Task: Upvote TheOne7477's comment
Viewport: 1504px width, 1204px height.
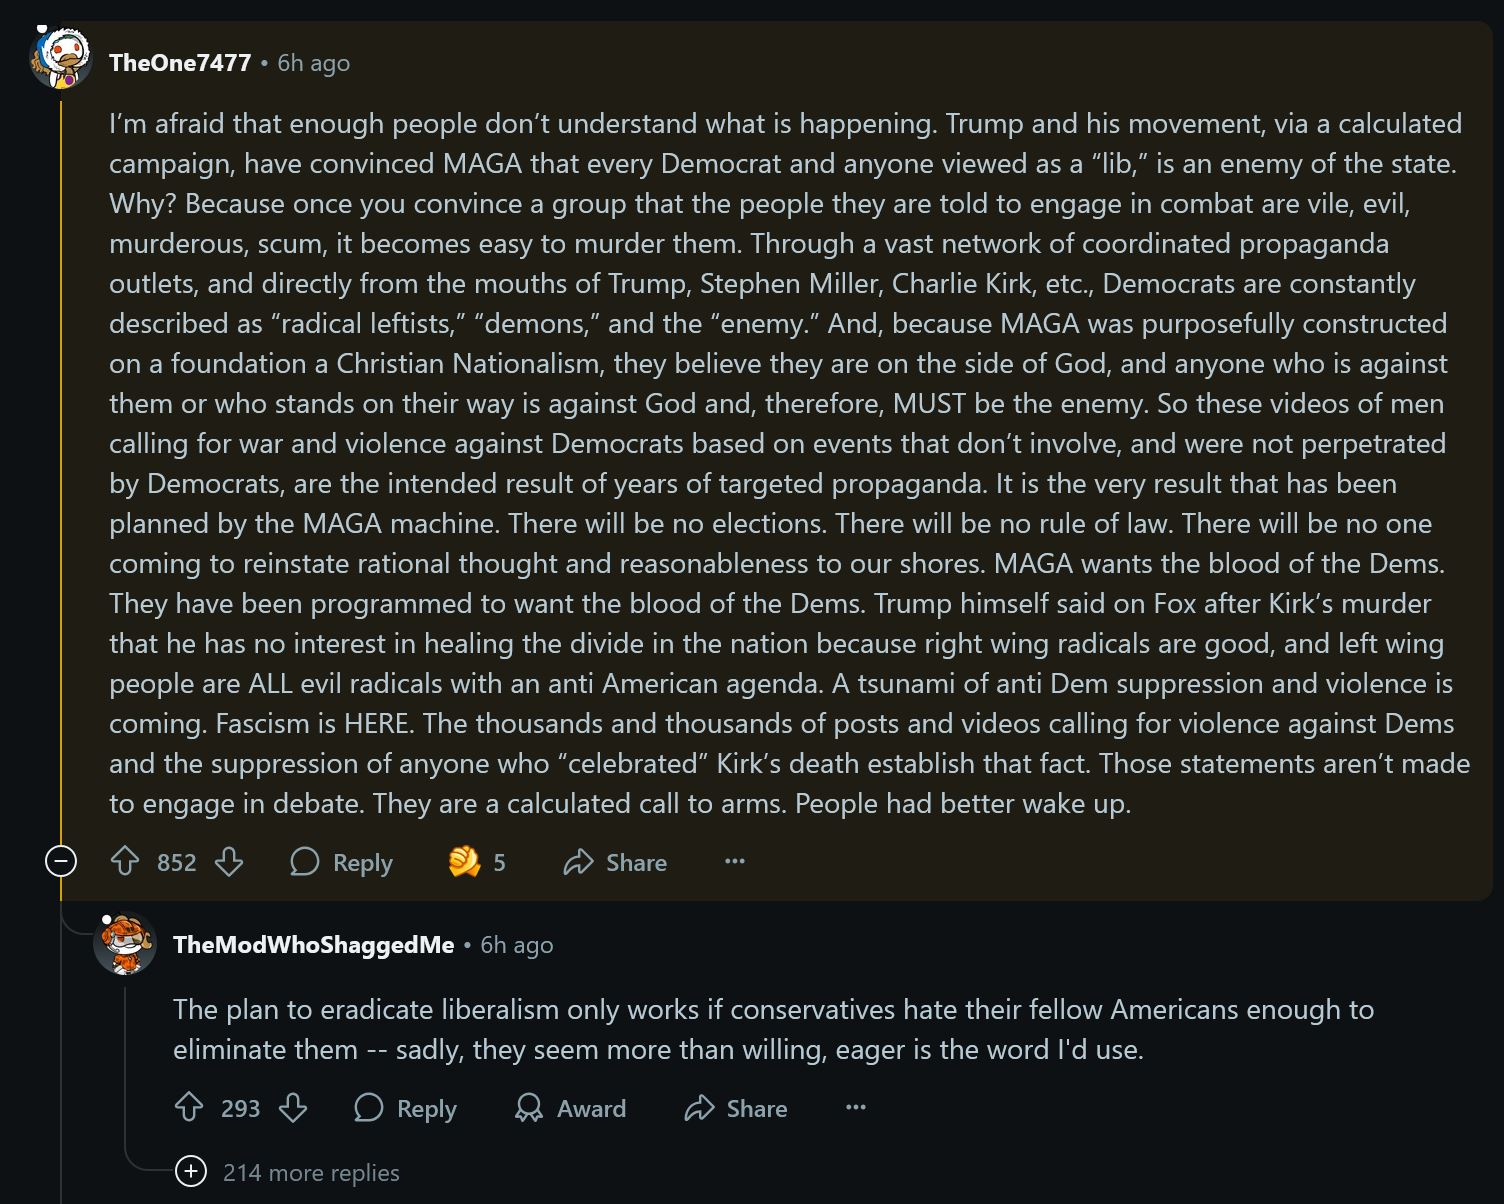Action: click(x=125, y=861)
